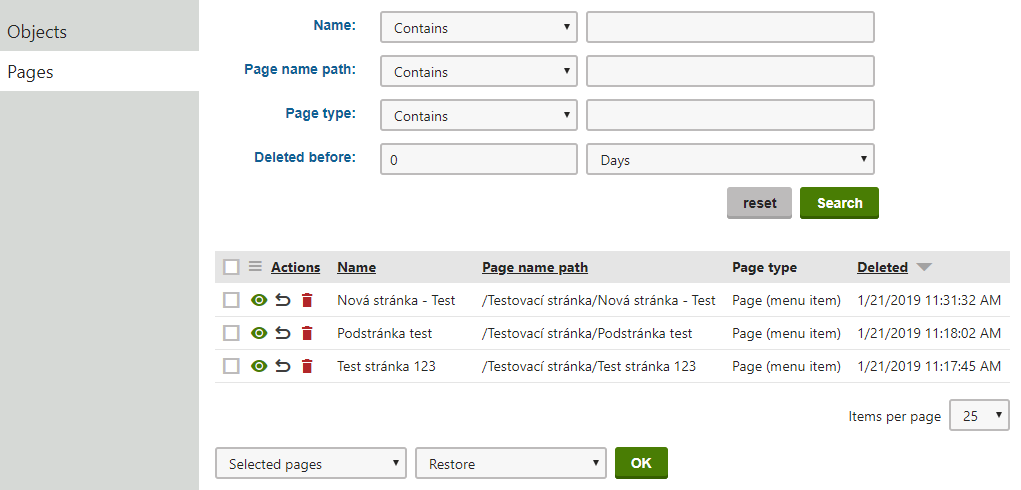Tick the select-all checkbox in table header
The height and width of the screenshot is (490, 1021).
click(231, 267)
